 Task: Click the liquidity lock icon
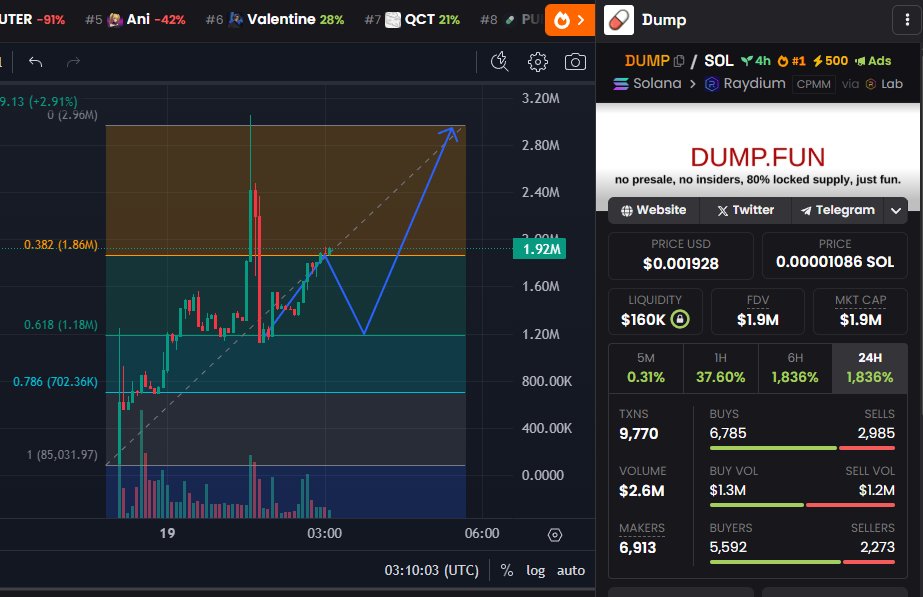tap(680, 319)
